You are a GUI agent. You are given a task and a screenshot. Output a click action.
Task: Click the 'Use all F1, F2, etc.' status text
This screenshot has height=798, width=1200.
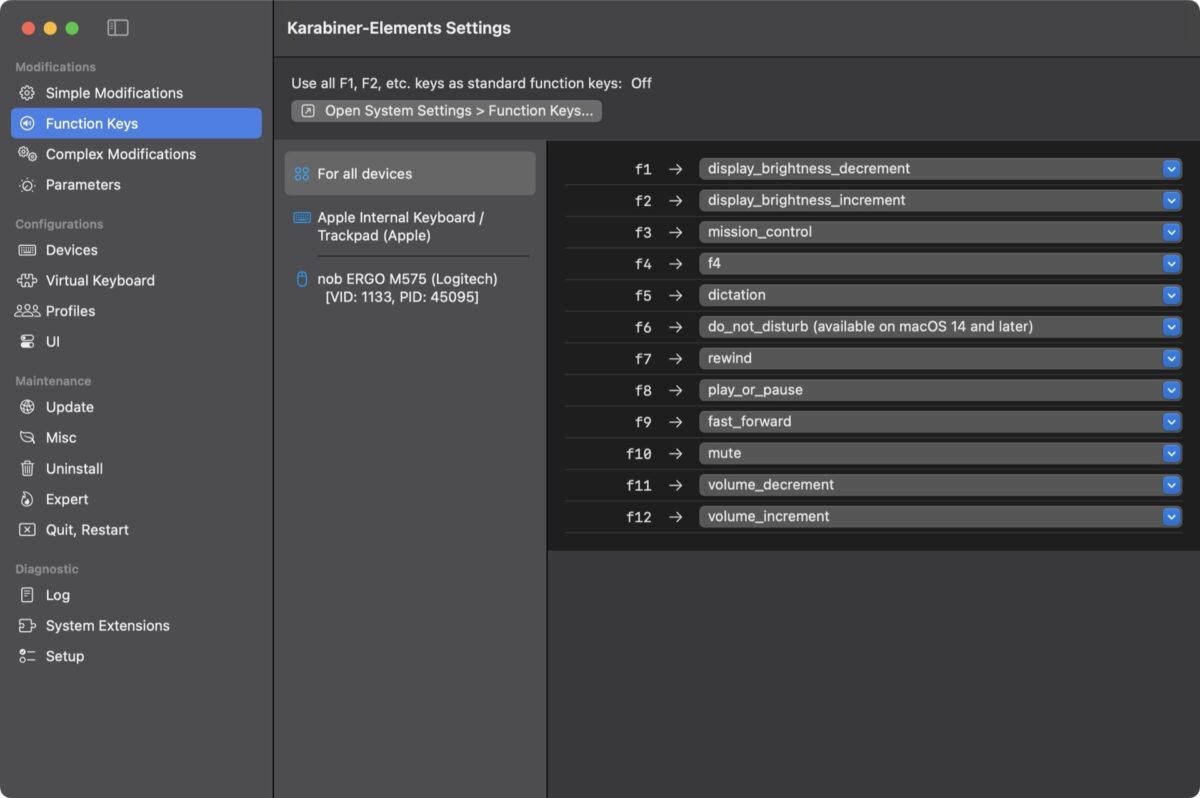(472, 83)
